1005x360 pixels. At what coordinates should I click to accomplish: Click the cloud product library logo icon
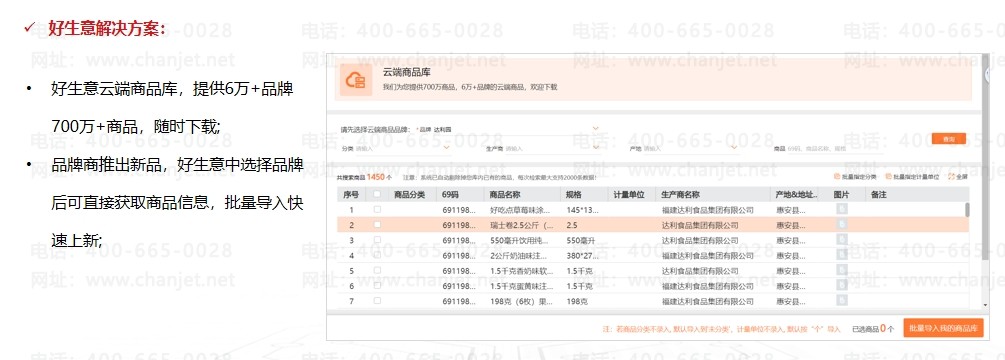point(355,80)
